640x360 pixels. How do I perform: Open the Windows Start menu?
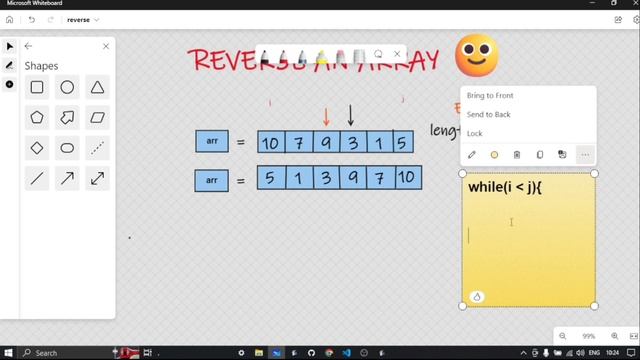click(x=8, y=353)
